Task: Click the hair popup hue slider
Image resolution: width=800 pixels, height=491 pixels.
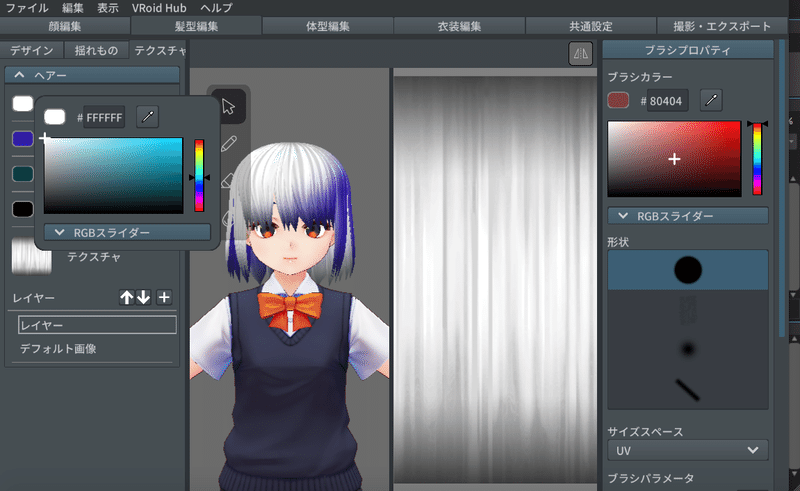Action: click(x=199, y=176)
